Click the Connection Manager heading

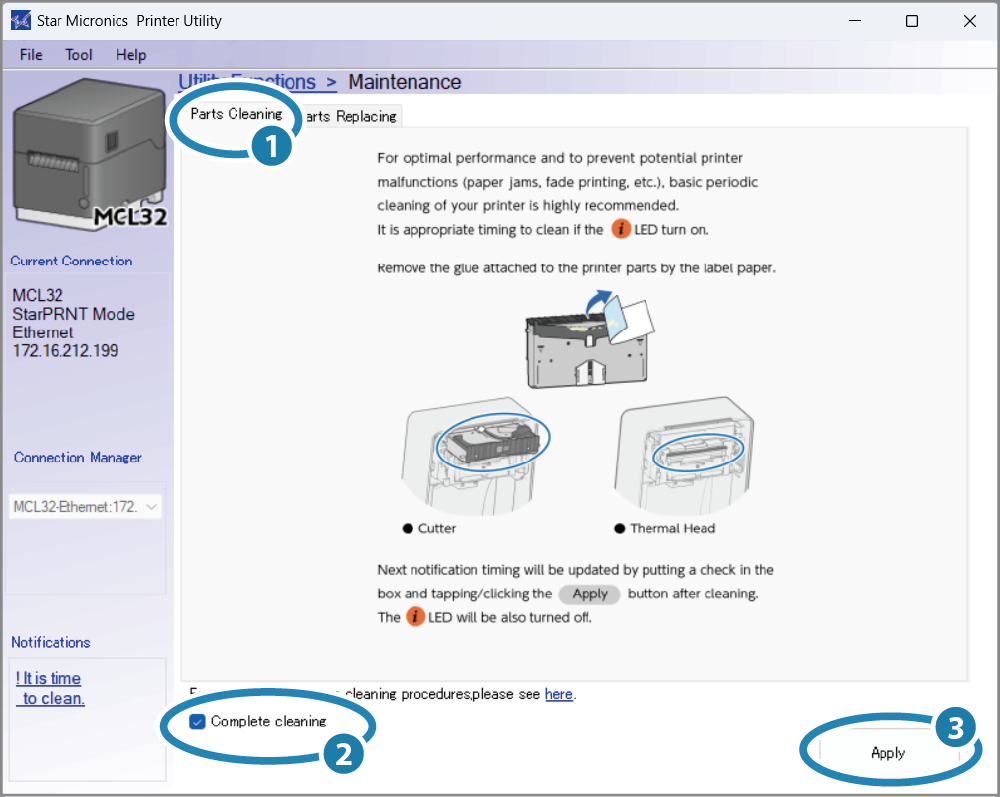click(x=78, y=458)
